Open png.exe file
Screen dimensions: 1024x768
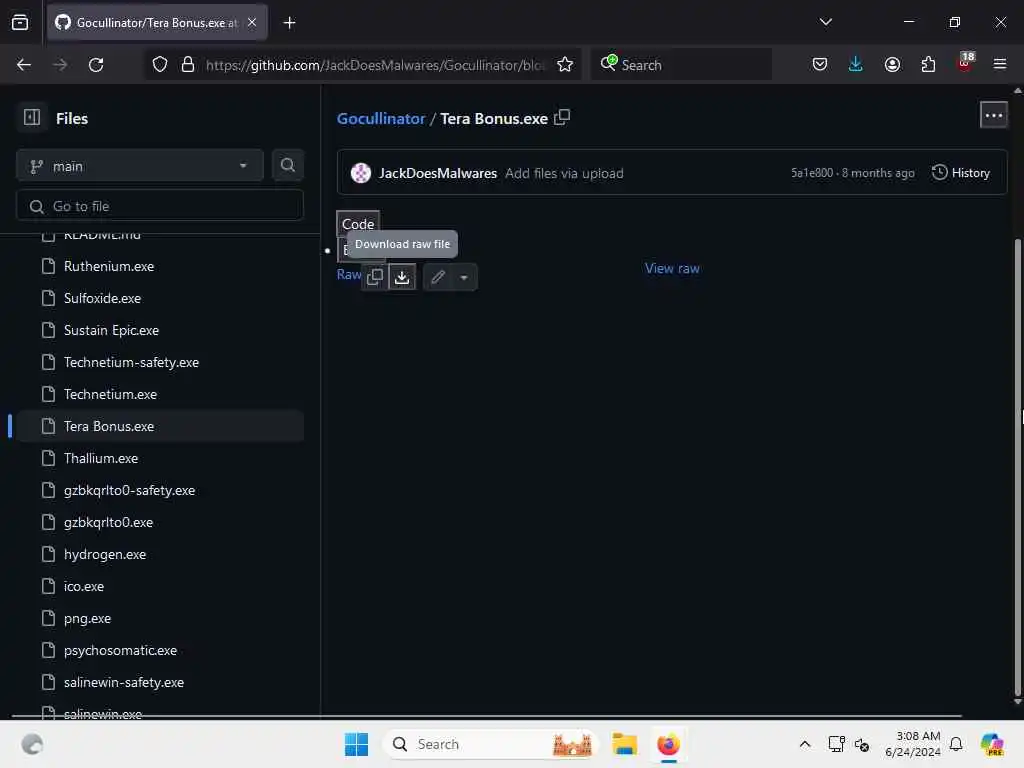tap(160, 618)
